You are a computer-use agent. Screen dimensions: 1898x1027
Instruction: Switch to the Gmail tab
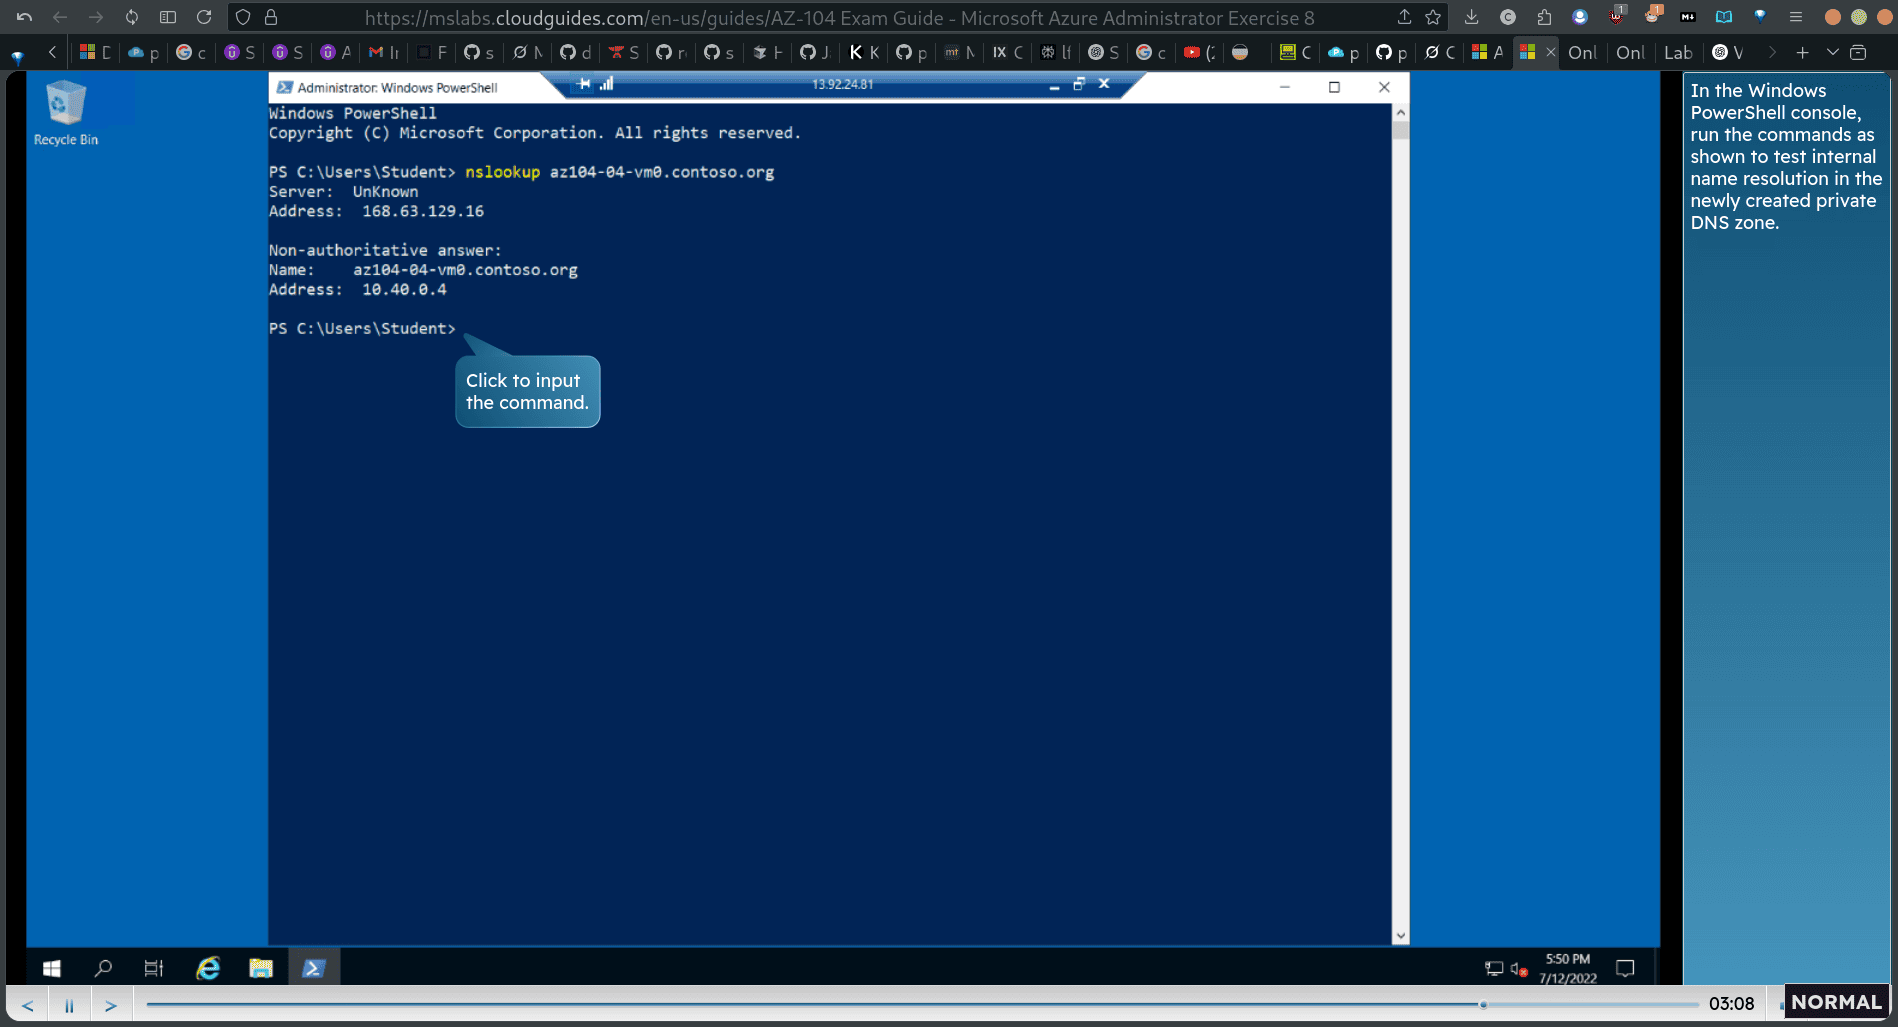pos(384,52)
